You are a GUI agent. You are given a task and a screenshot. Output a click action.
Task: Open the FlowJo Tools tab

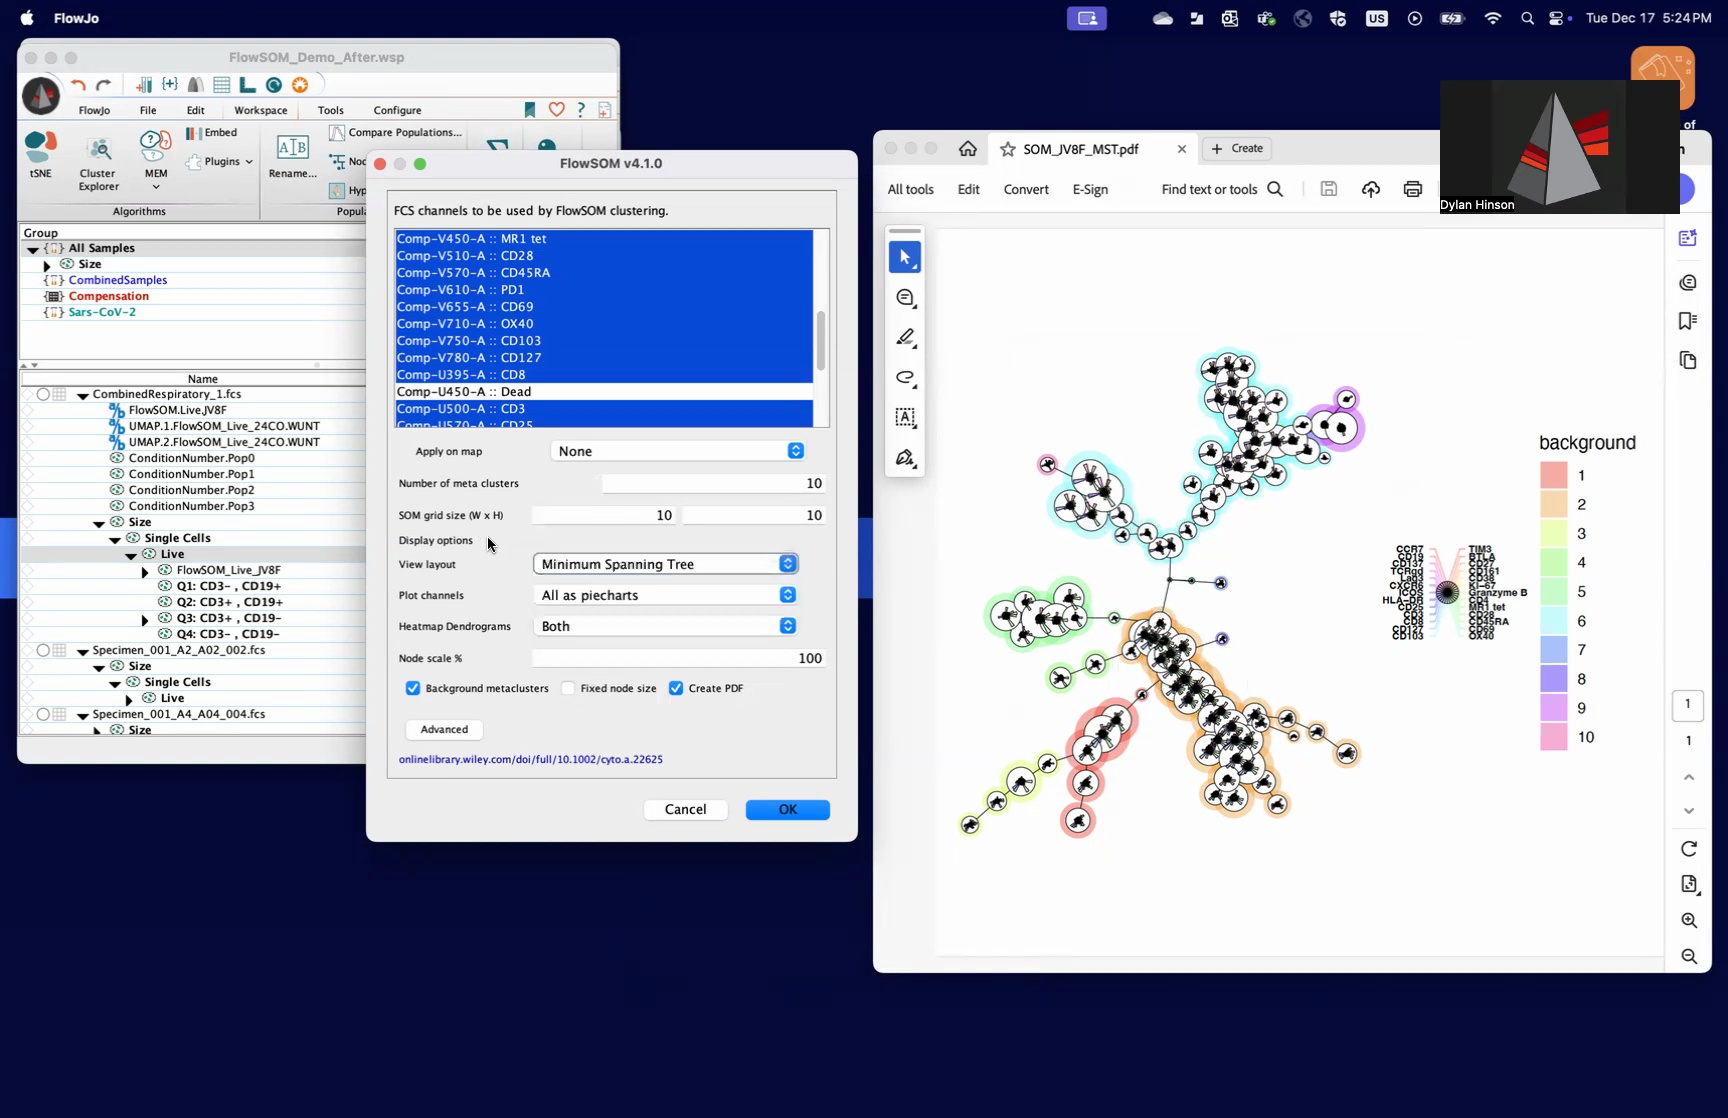coord(330,110)
